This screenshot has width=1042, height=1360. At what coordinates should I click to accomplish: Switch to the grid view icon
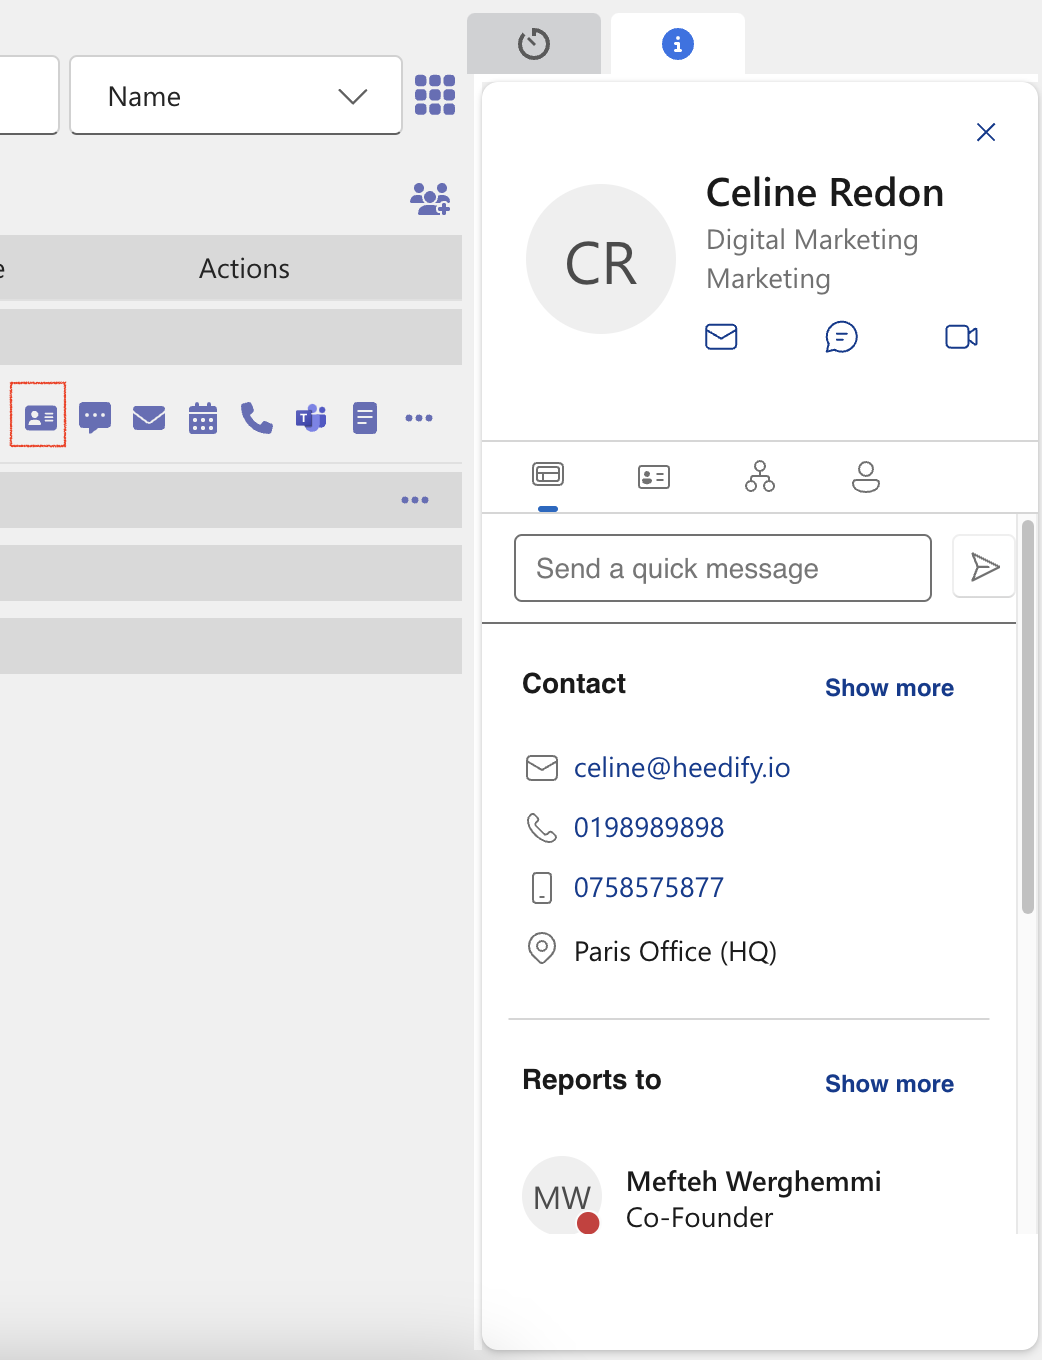click(x=435, y=95)
